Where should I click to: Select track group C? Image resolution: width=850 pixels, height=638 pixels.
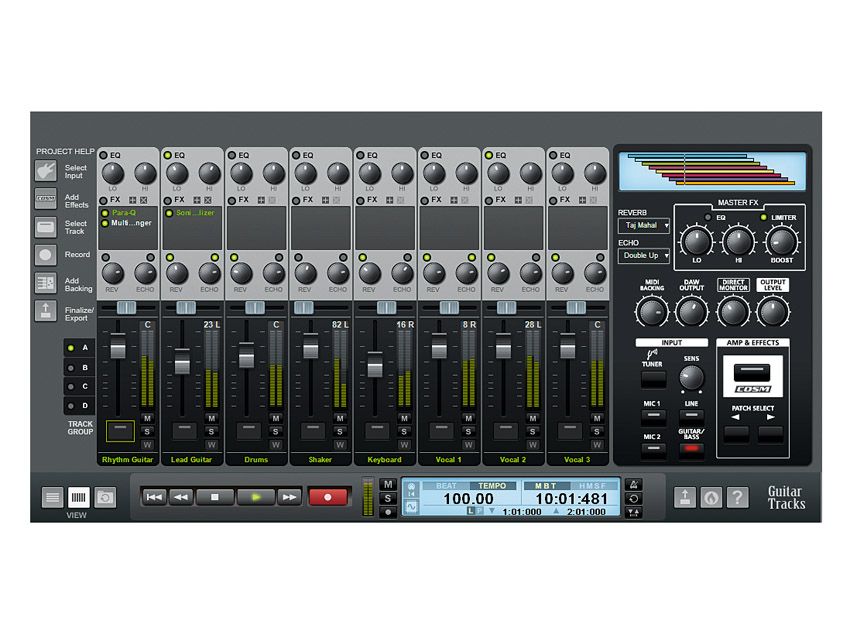[x=79, y=386]
